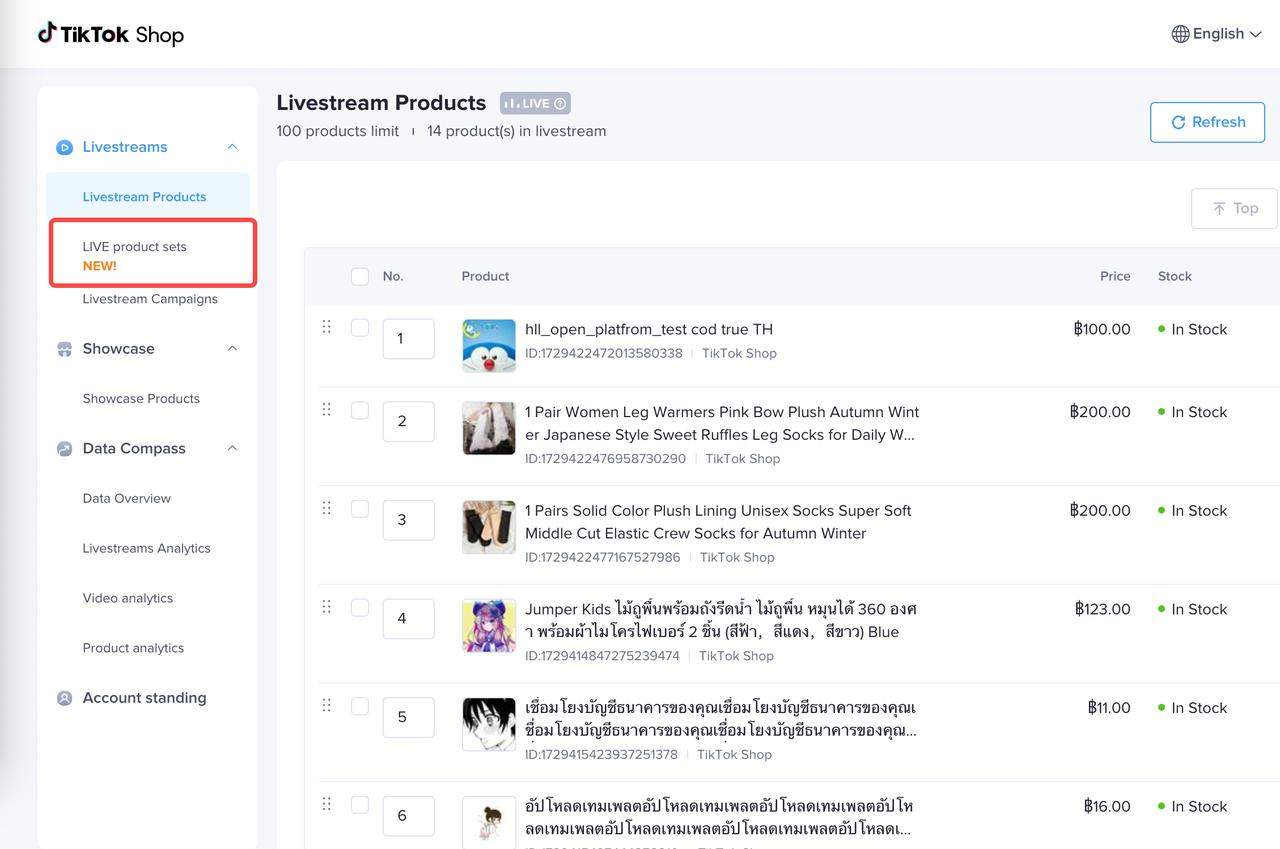Viewport: 1280px width, 849px height.
Task: Click the TikTok Shop logo
Action: coord(111,34)
